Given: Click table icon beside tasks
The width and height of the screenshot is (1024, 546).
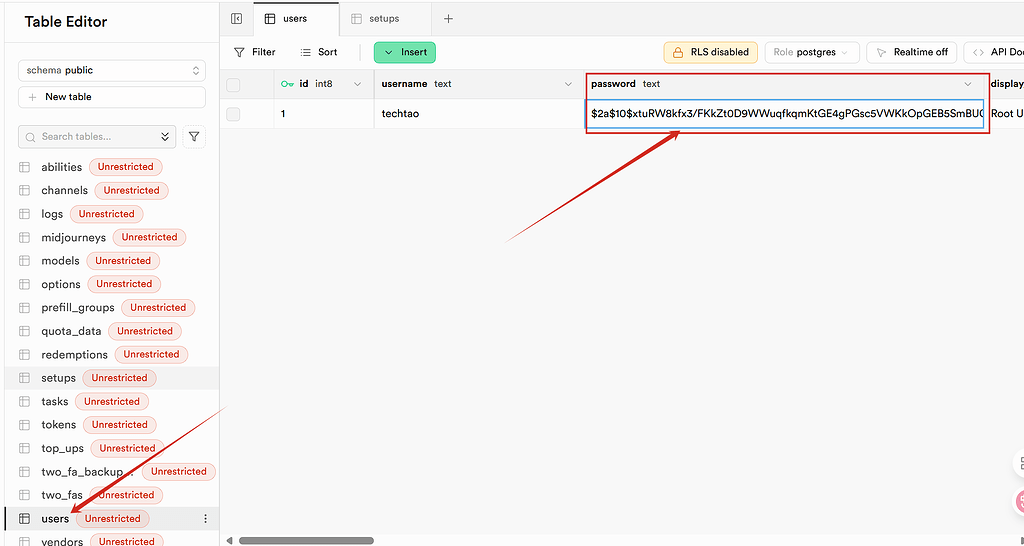Looking at the screenshot, I should pyautogui.click(x=25, y=402).
